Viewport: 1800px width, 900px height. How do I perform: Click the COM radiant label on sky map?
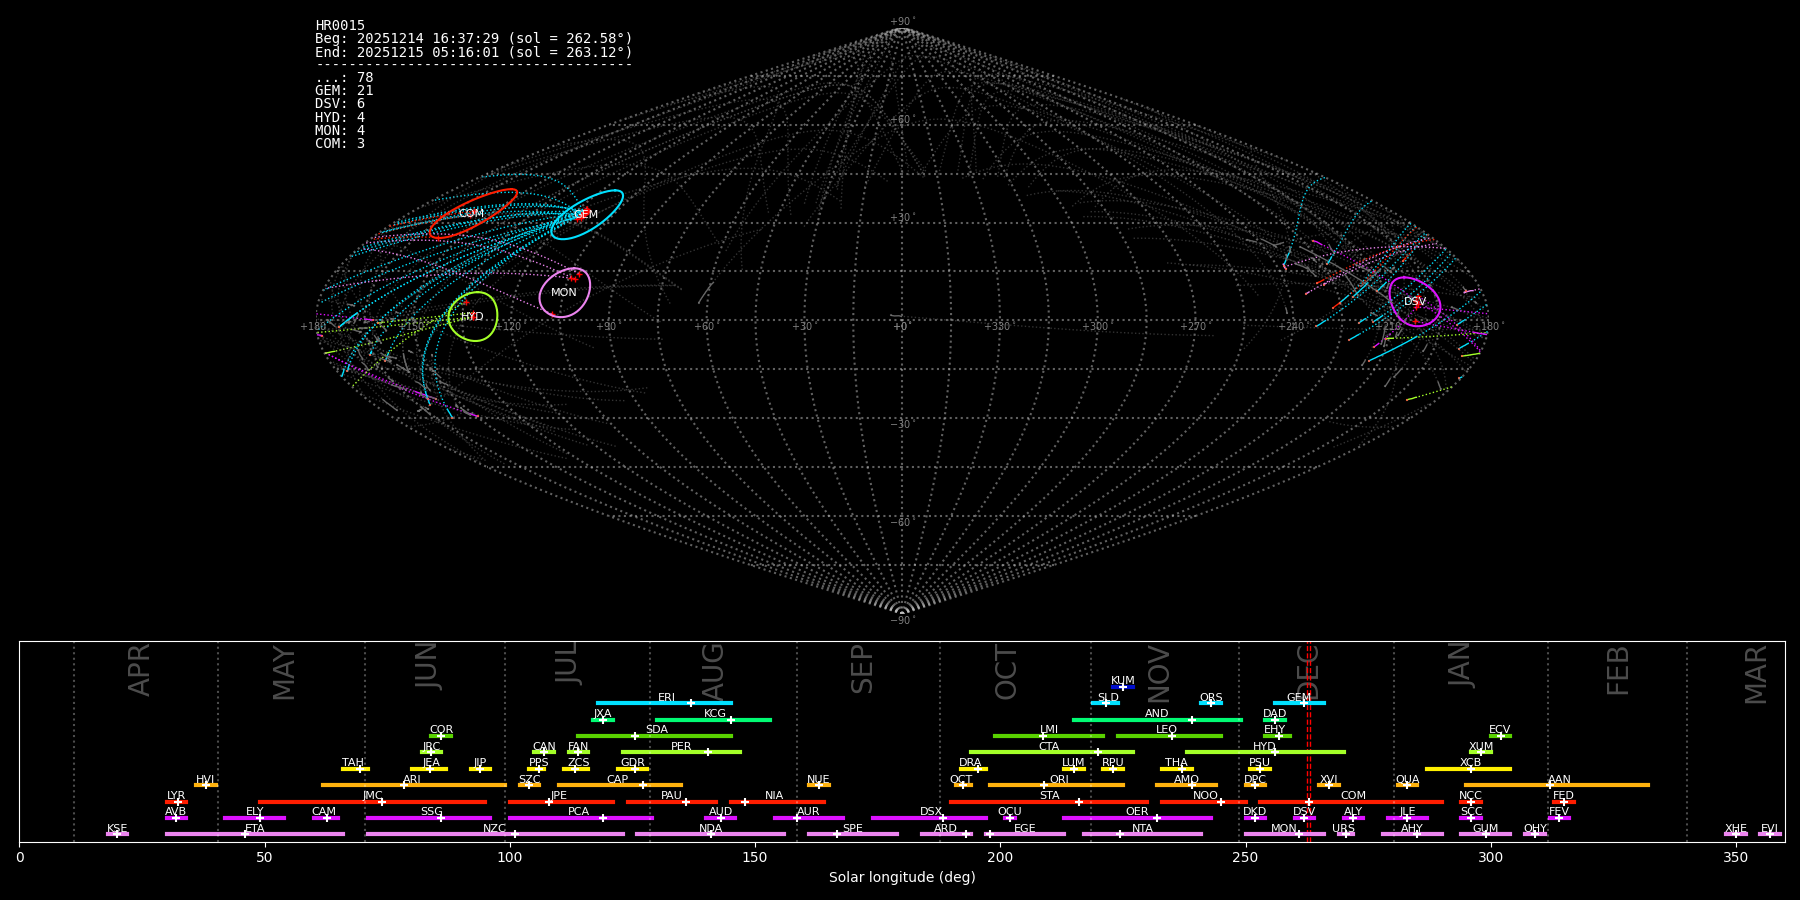point(471,213)
